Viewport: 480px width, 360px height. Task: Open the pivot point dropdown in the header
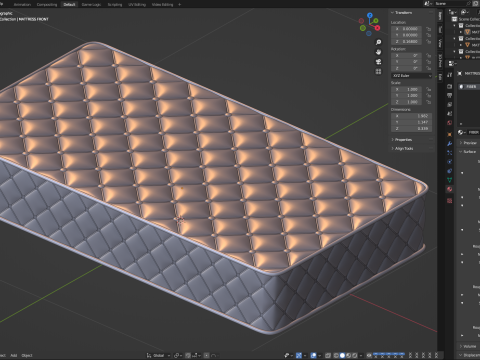177,355
